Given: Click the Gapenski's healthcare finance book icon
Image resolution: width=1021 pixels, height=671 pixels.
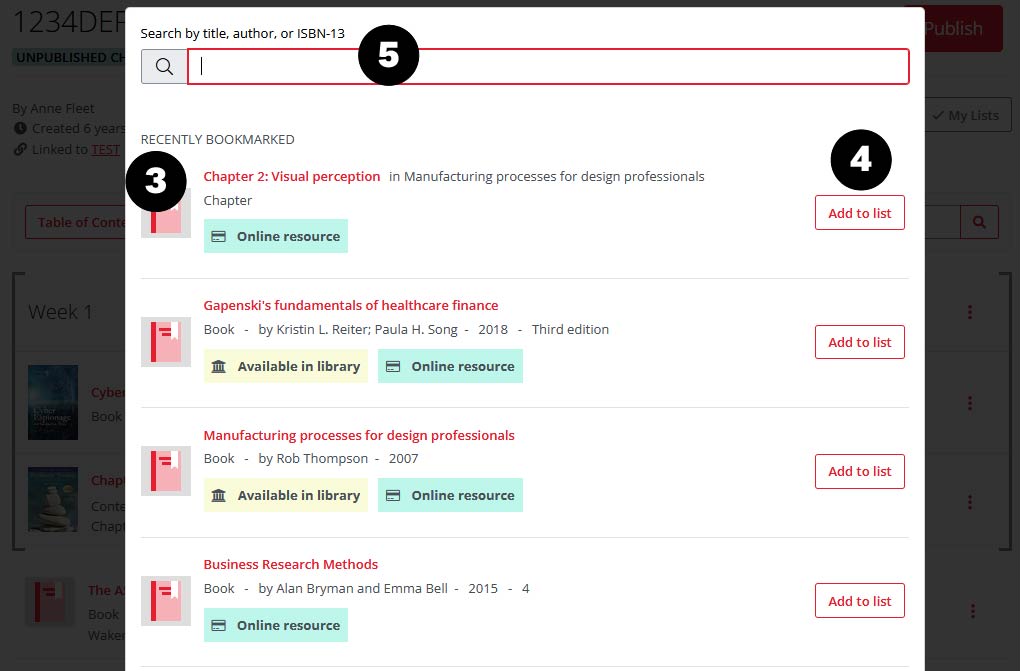Looking at the screenshot, I should click(165, 342).
